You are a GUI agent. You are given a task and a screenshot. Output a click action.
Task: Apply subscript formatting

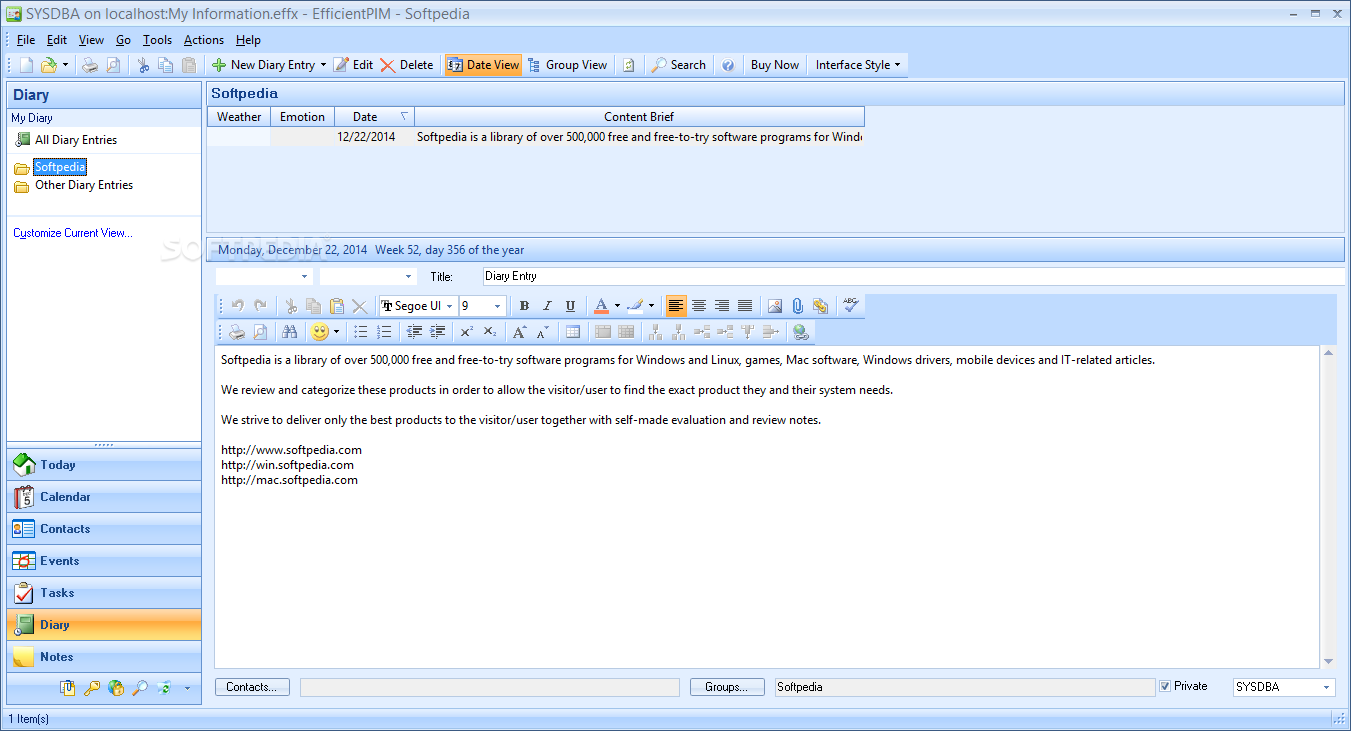[x=490, y=332]
